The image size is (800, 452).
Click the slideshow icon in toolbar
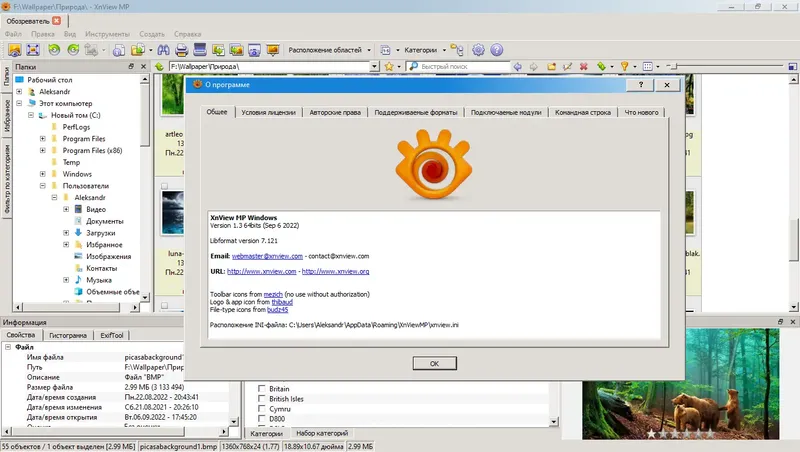coord(273,50)
